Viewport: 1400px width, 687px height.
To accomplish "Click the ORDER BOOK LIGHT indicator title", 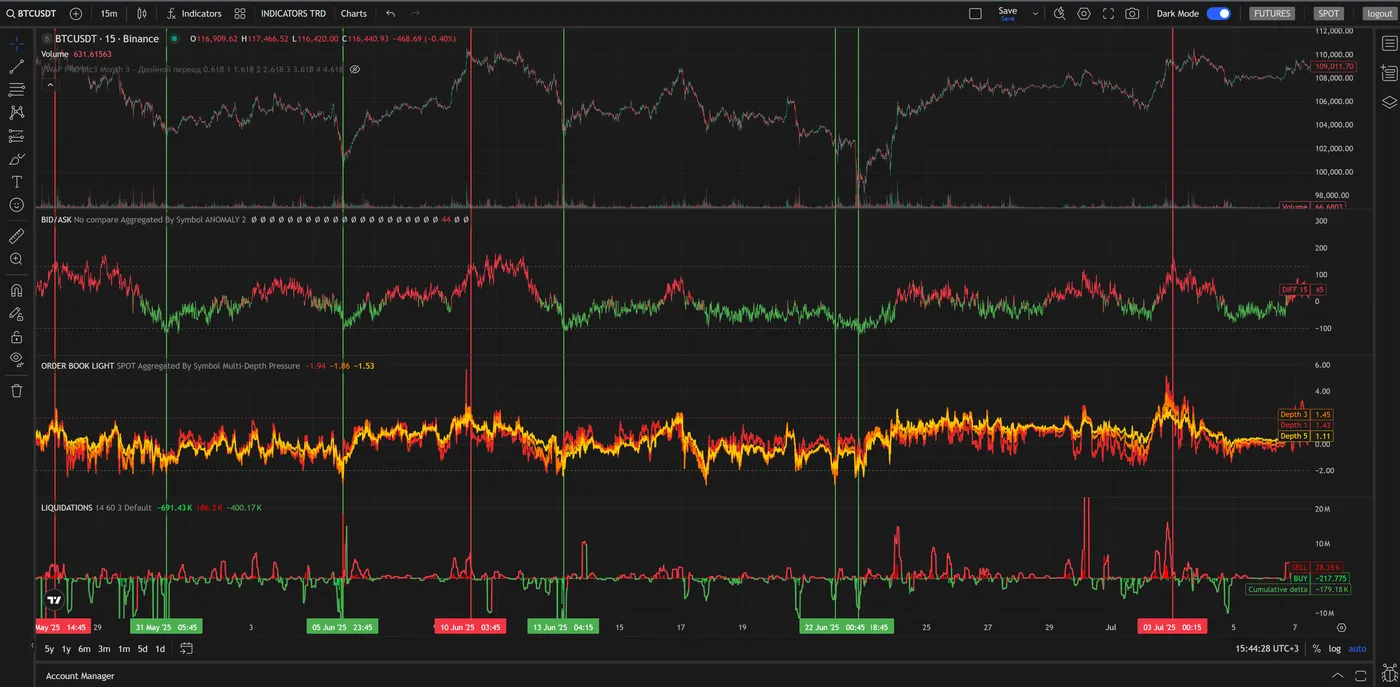I will click(x=77, y=366).
